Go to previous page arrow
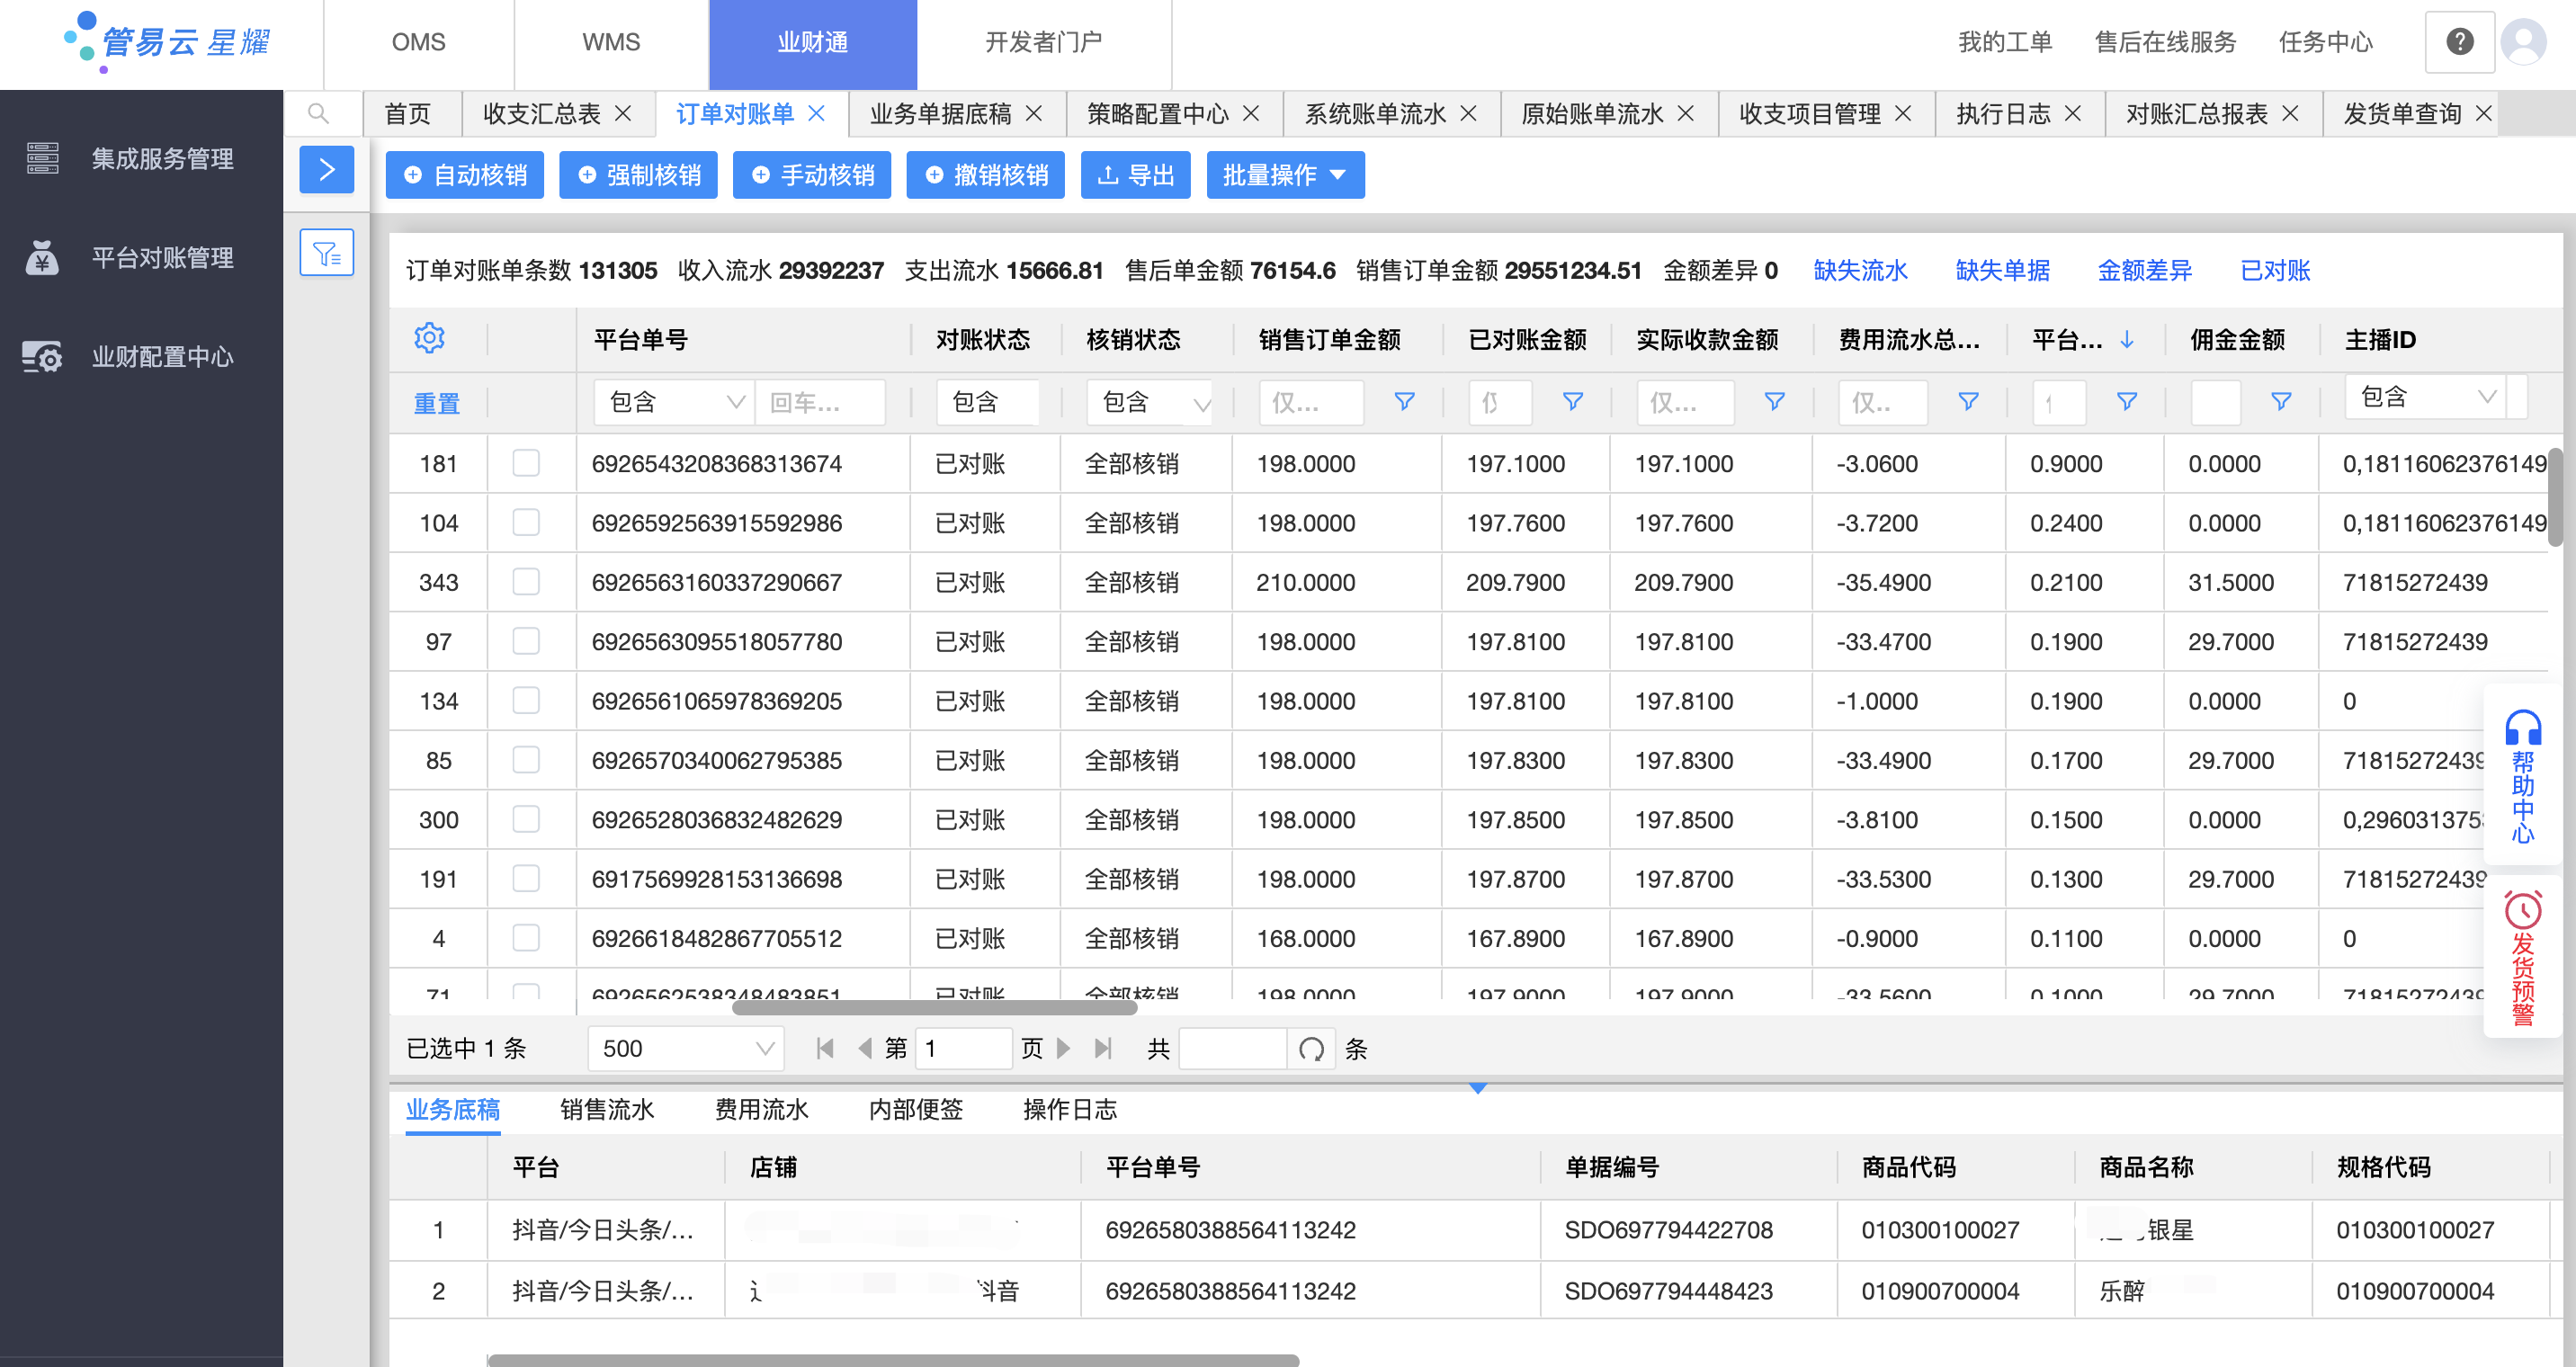 865,1048
